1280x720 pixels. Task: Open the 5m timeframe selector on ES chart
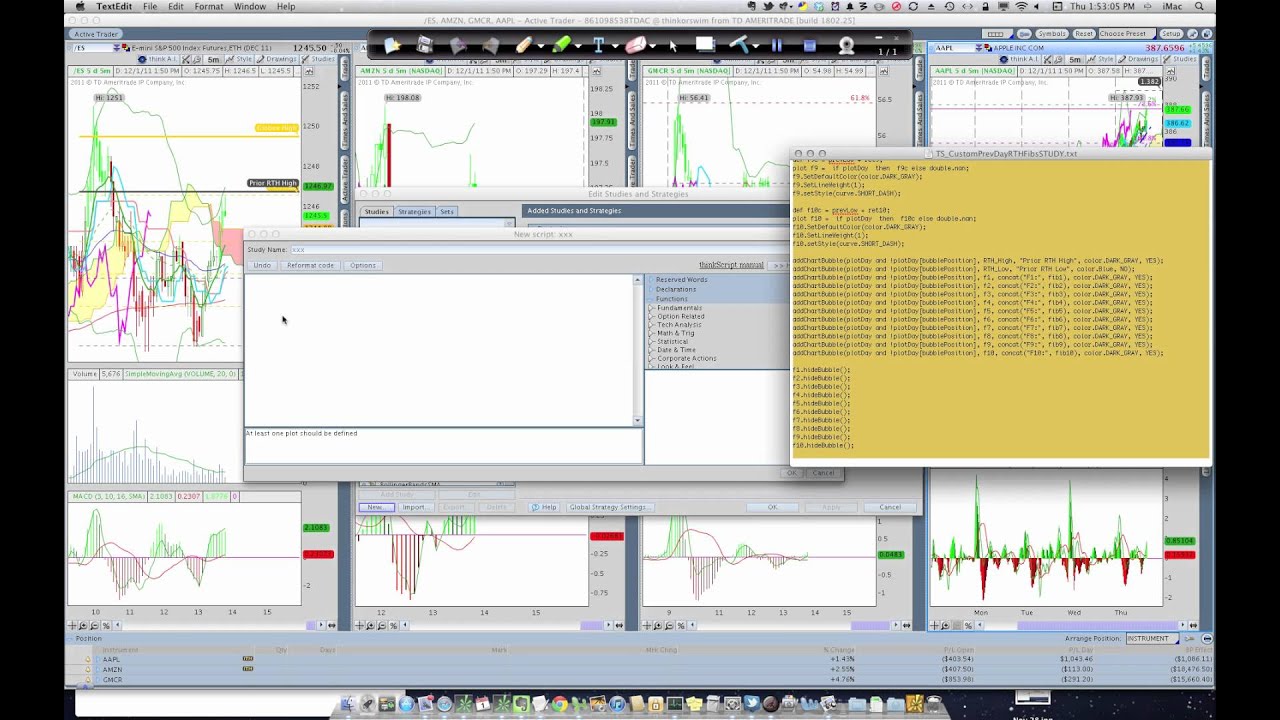[x=214, y=59]
